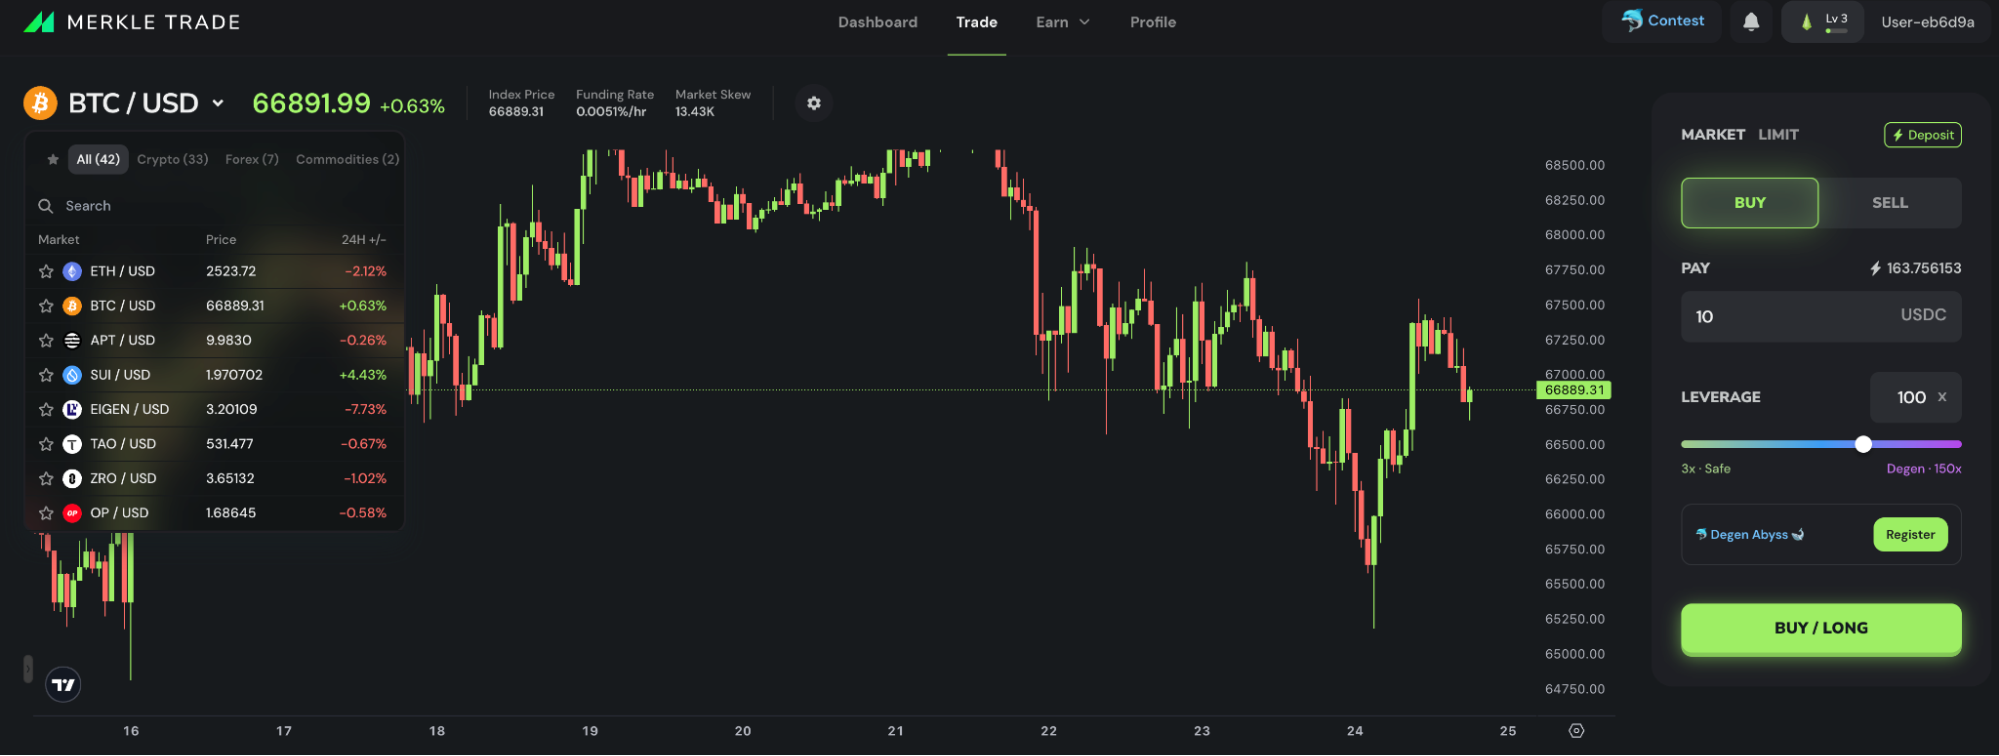Filter markets by Forex (7)
1999x756 pixels.
click(x=252, y=159)
